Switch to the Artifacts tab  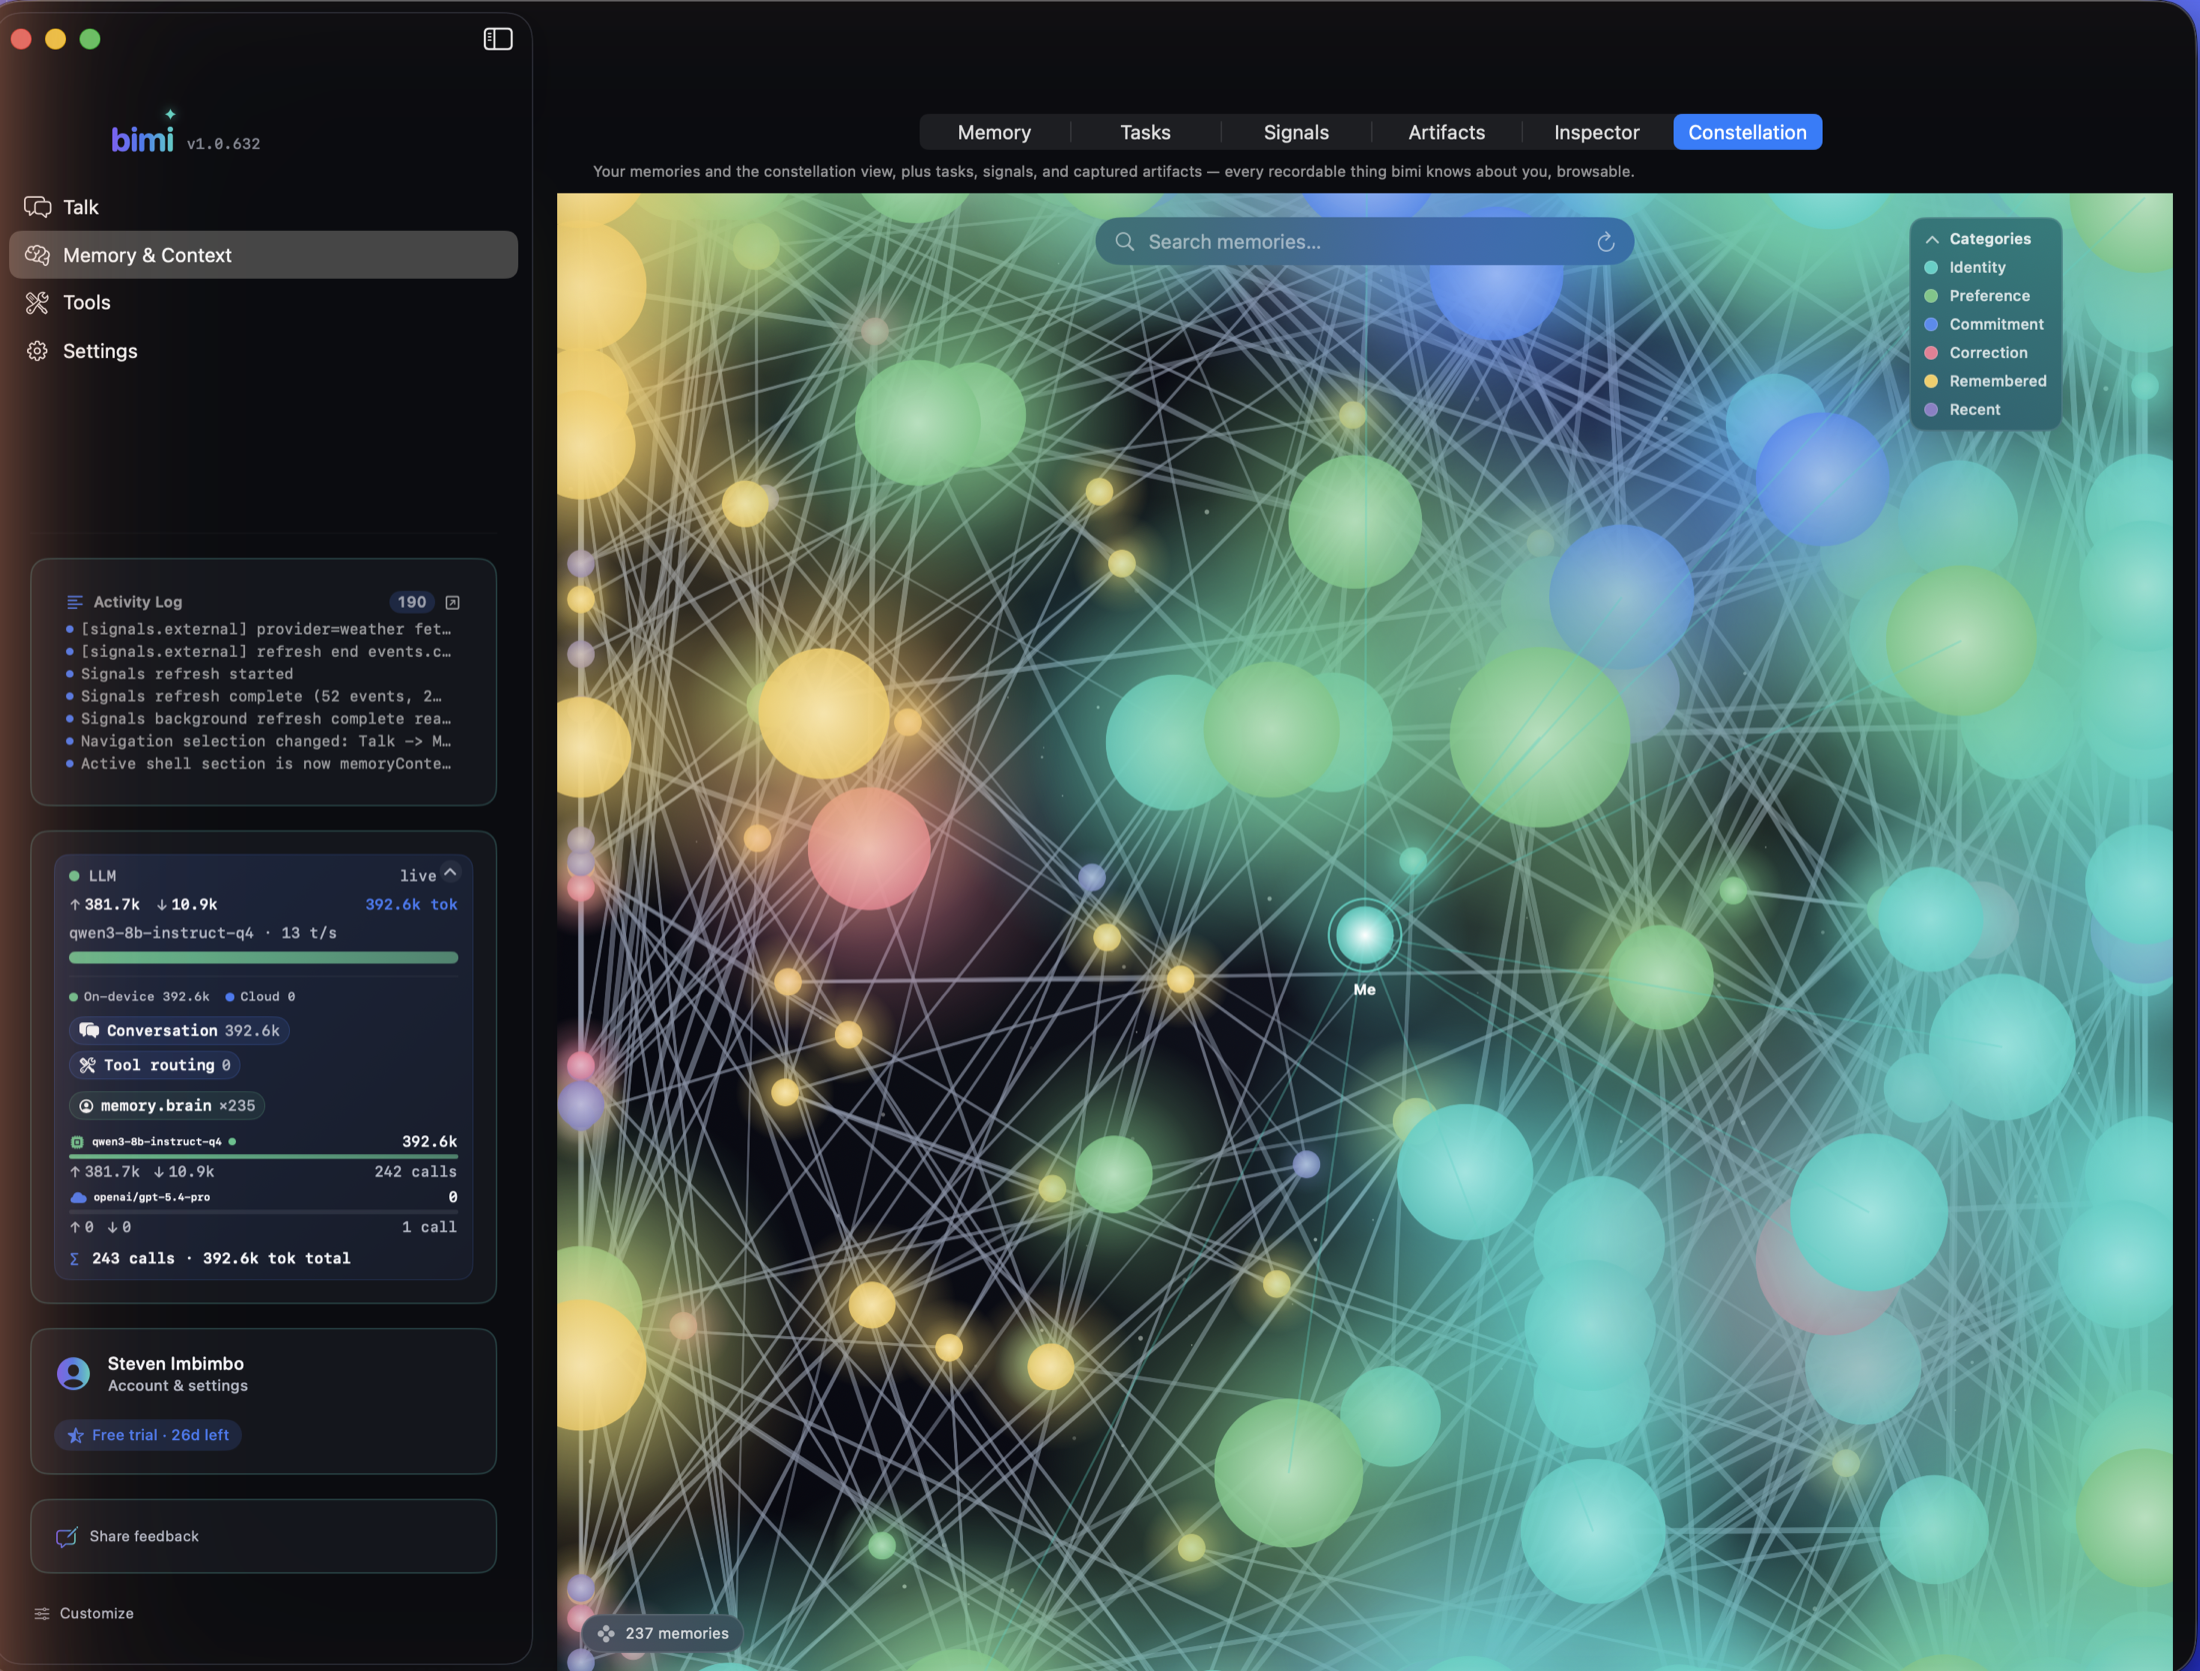pos(1447,132)
